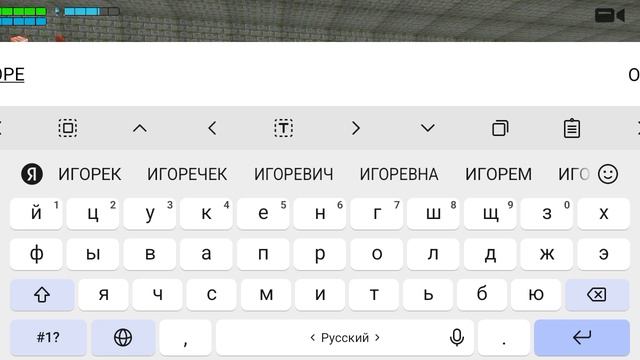
Task: Tap the е key
Action: pyautogui.click(x=263, y=213)
